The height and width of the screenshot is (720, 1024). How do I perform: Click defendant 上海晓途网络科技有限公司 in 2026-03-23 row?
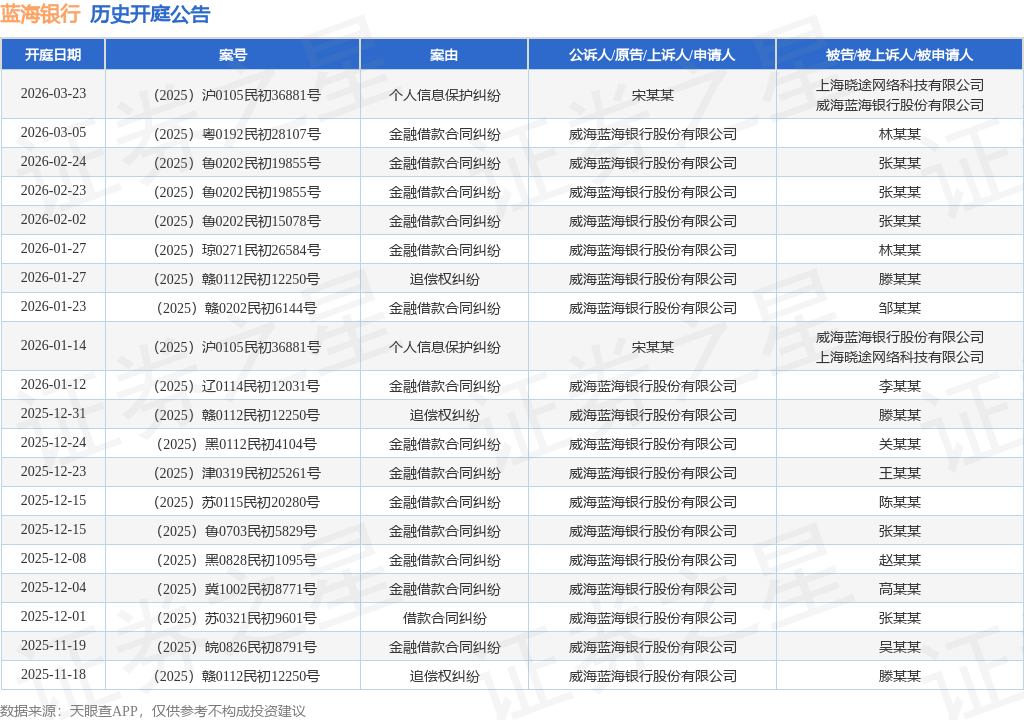point(900,86)
